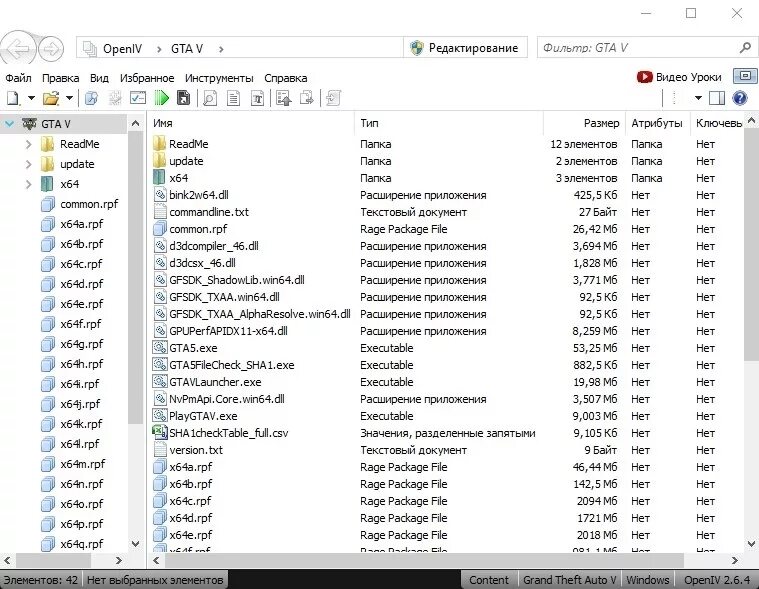Click the blue cube toolbar icon
The width and height of the screenshot is (759, 589).
(91, 98)
